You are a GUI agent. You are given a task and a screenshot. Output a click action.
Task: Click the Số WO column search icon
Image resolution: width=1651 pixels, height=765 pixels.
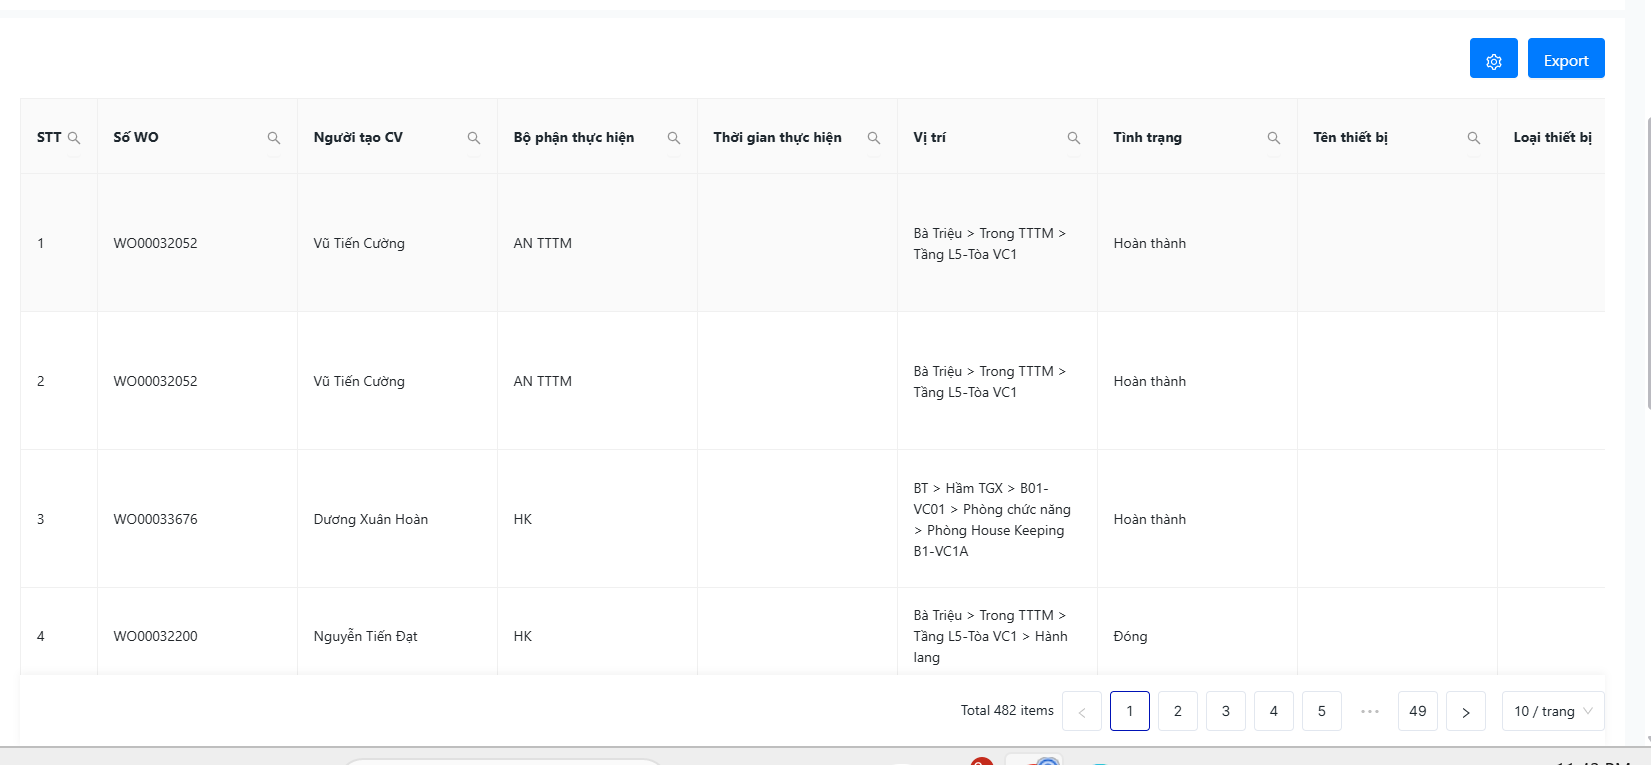click(x=273, y=138)
